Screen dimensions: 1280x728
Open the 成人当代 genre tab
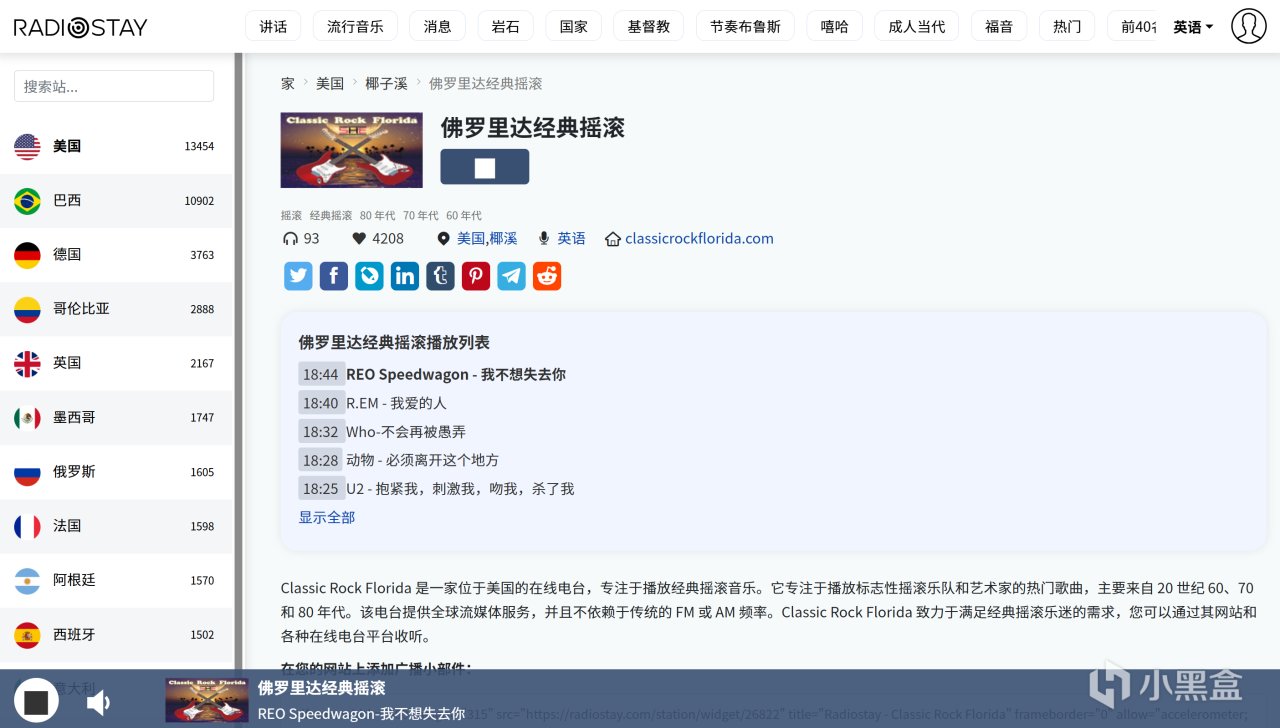coord(916,26)
